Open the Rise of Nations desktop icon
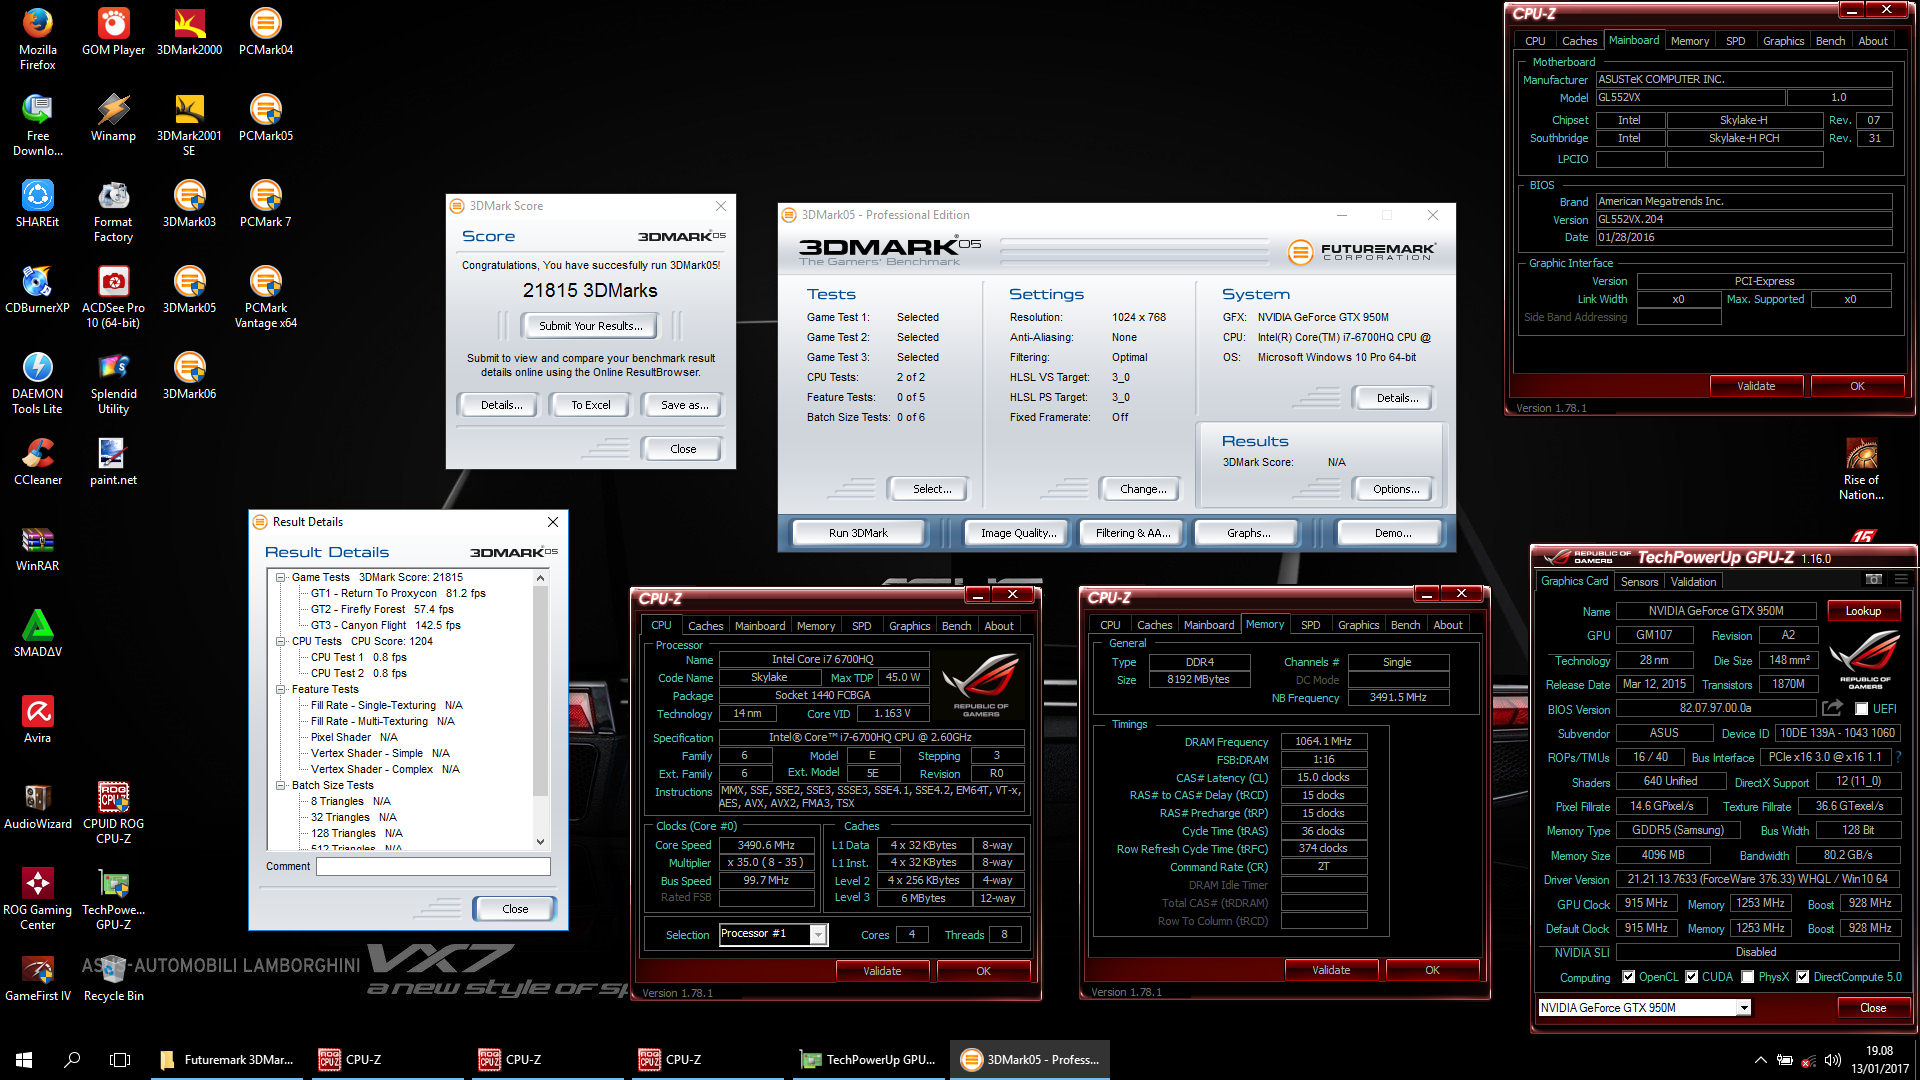Image resolution: width=1920 pixels, height=1080 pixels. [1861, 468]
